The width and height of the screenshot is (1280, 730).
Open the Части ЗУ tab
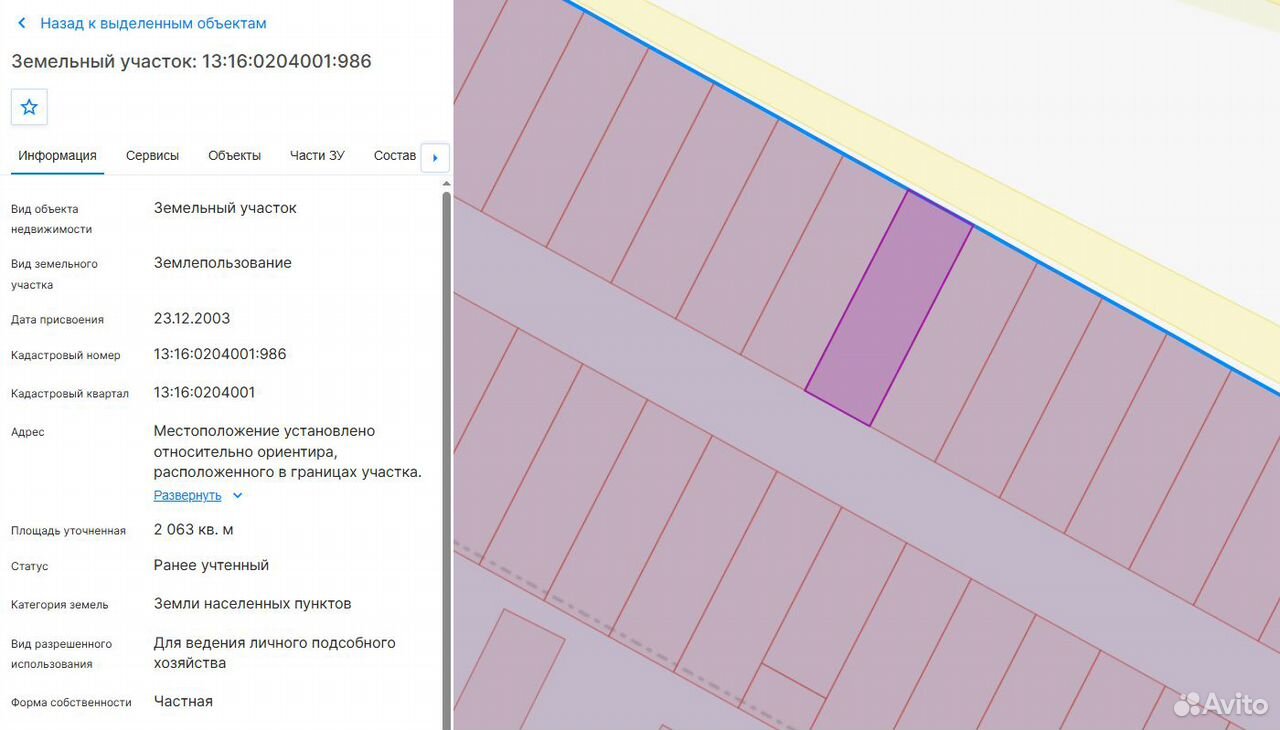pyautogui.click(x=317, y=156)
